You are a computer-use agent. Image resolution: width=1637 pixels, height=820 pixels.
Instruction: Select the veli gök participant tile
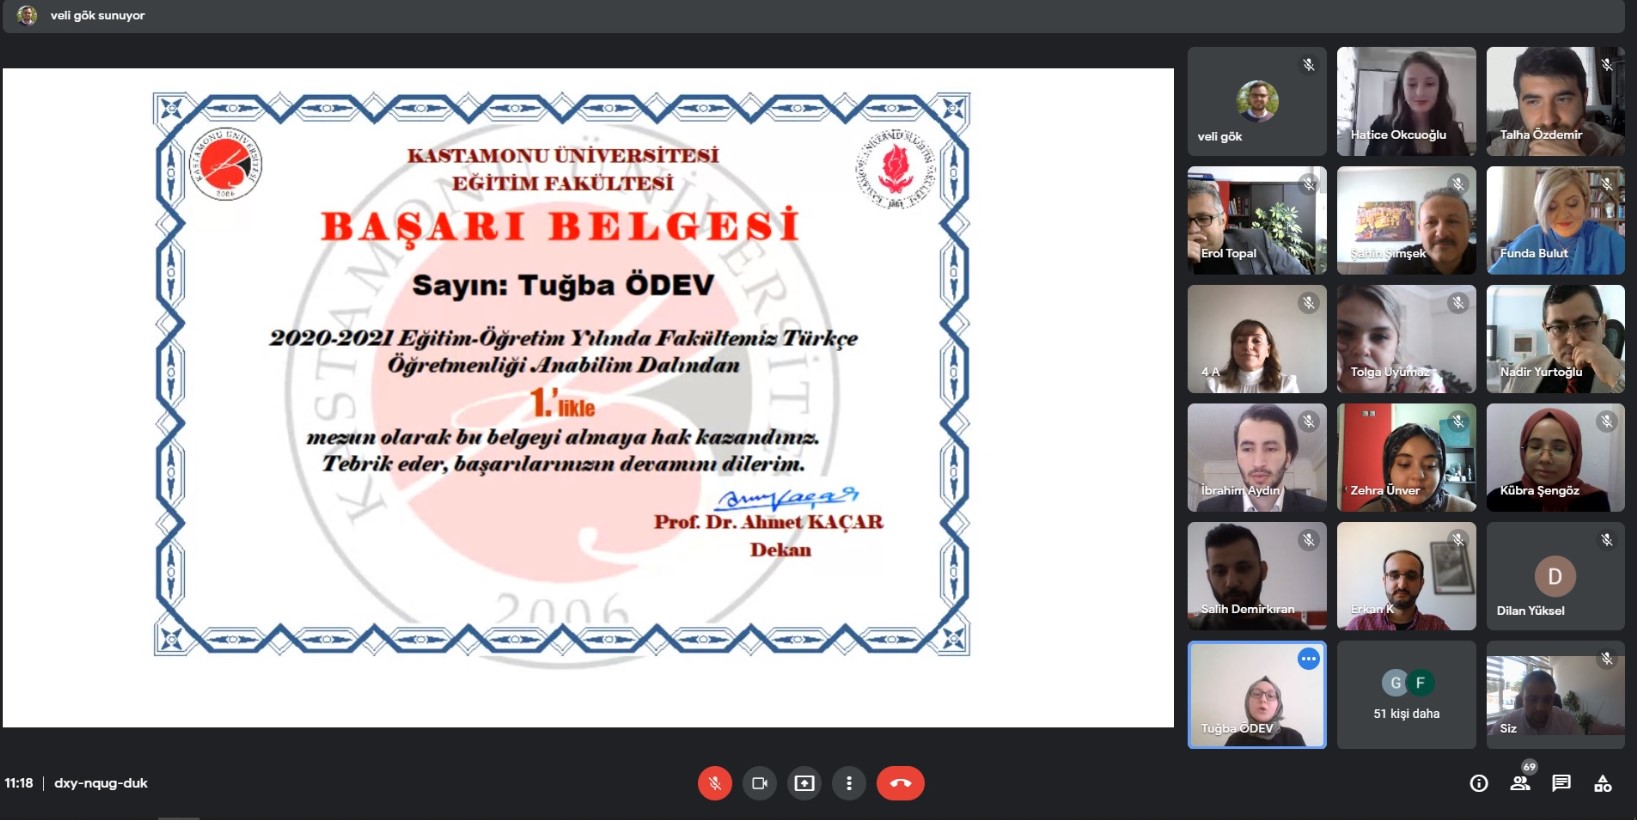1257,101
